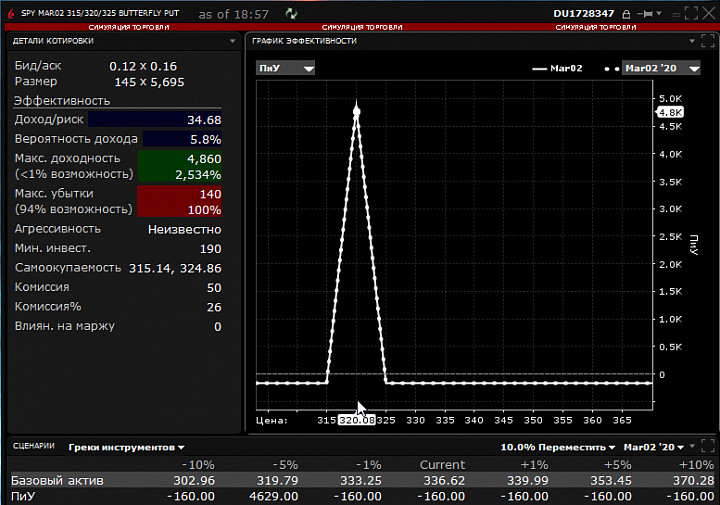Click the Бид/аск value 0.12 x 0.16
Viewport: 720px width, 505px height.
pos(143,67)
